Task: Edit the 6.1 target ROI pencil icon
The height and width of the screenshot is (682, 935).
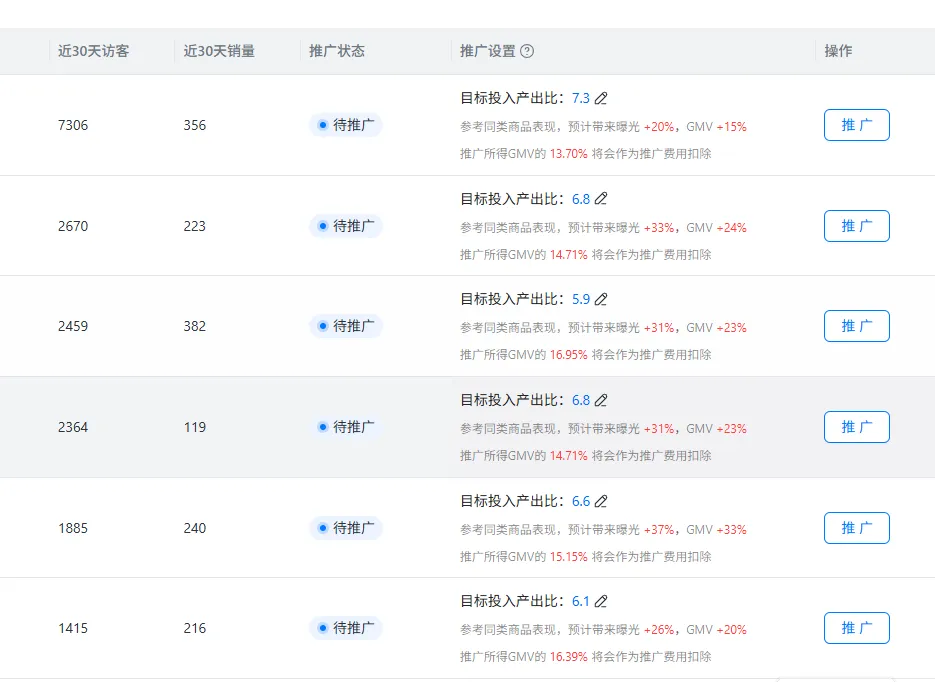Action: click(x=601, y=602)
